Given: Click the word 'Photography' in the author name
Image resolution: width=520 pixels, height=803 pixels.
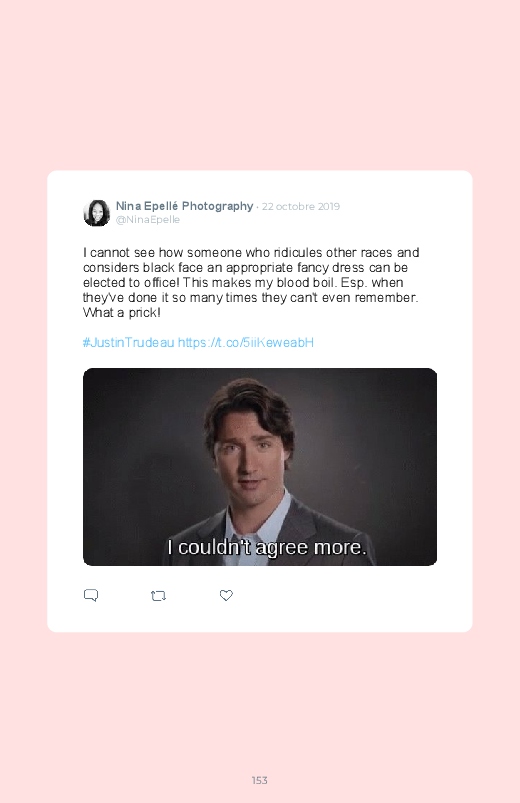Looking at the screenshot, I should (x=218, y=206).
